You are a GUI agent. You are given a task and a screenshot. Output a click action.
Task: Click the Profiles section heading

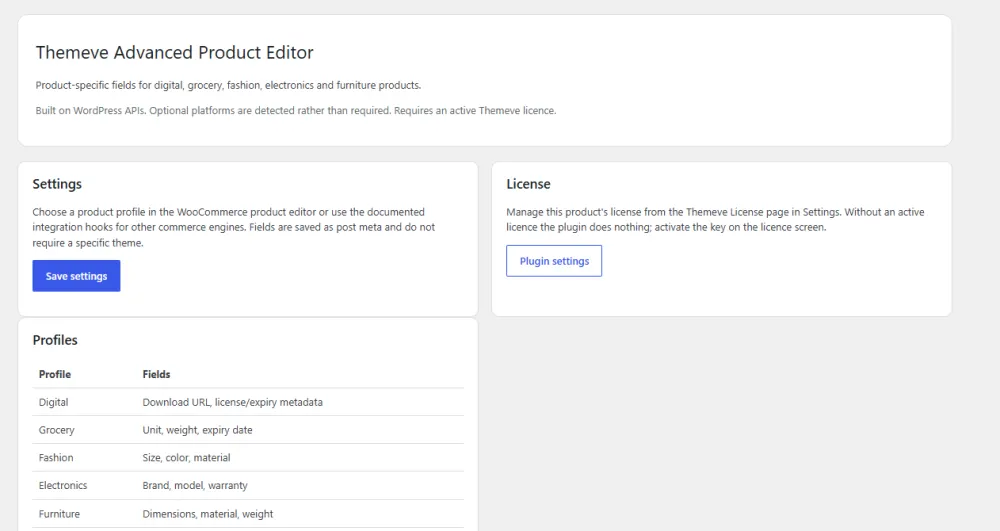tap(55, 340)
